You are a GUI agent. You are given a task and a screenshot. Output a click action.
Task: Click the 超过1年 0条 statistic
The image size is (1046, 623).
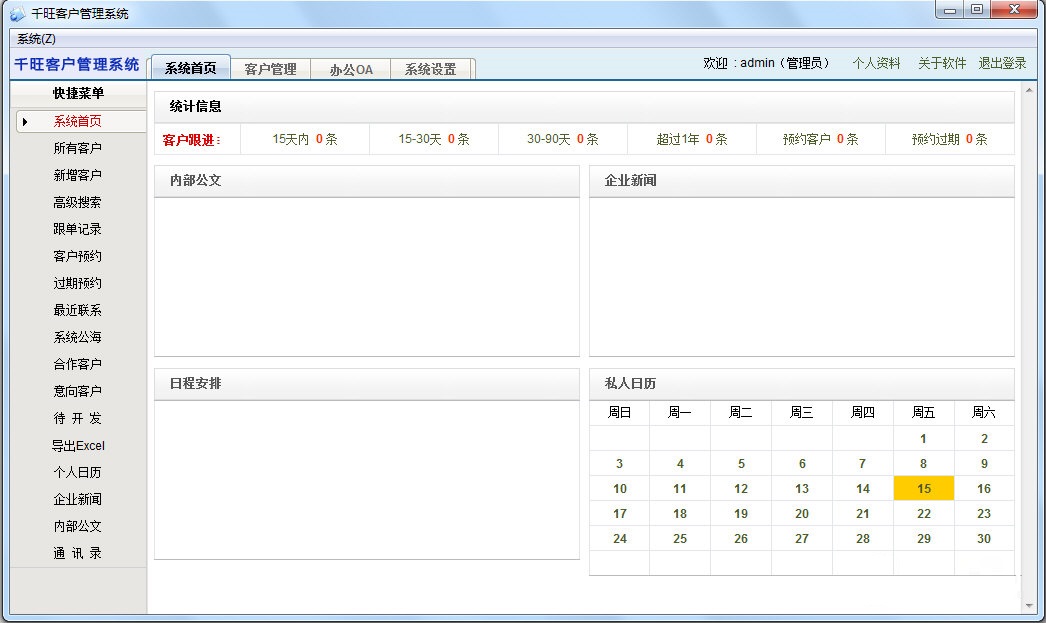[692, 139]
